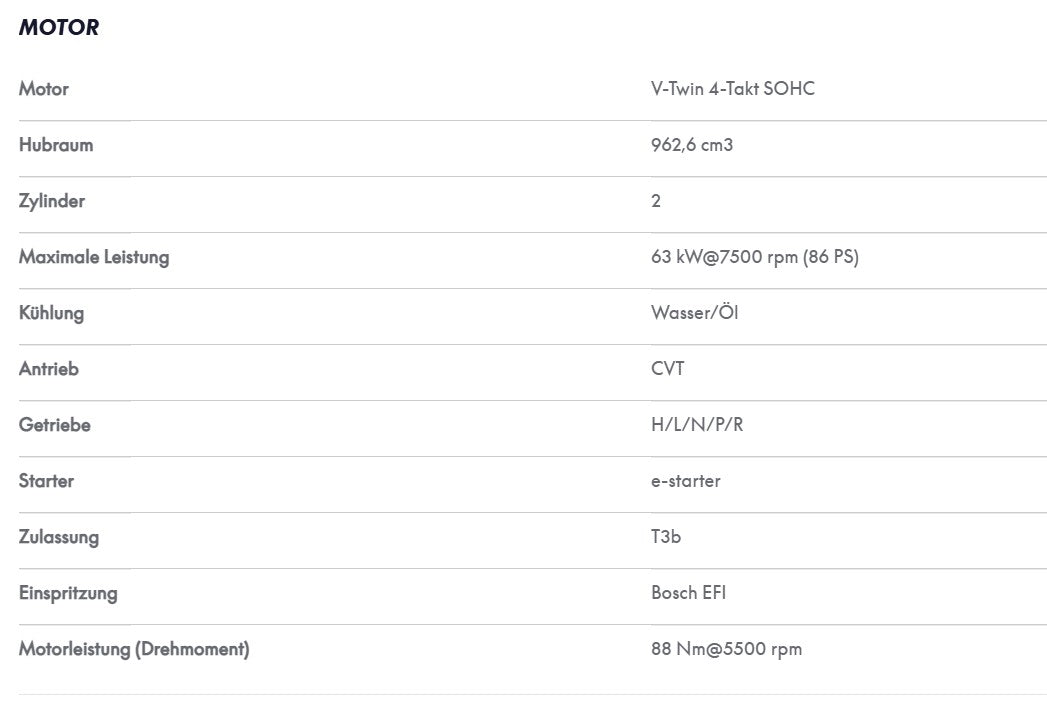This screenshot has width=1047, height=715.
Task: Click the CVT value
Action: coord(668,369)
